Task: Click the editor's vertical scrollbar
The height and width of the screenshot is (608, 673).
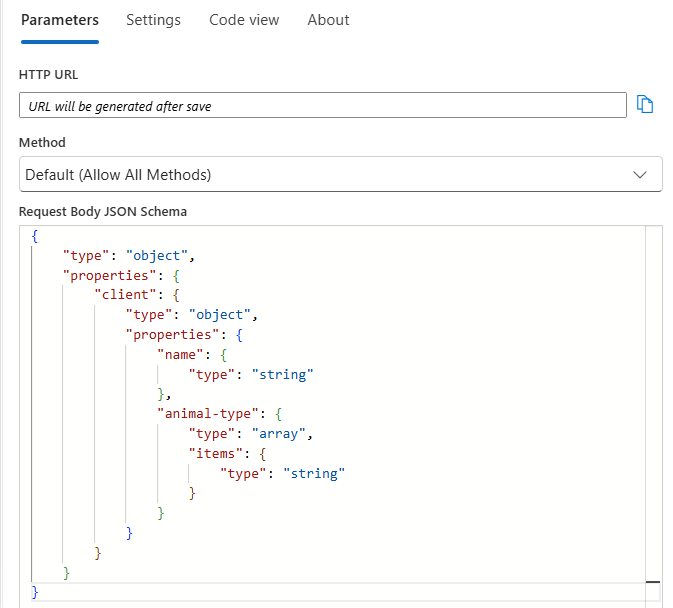Action: [653, 400]
